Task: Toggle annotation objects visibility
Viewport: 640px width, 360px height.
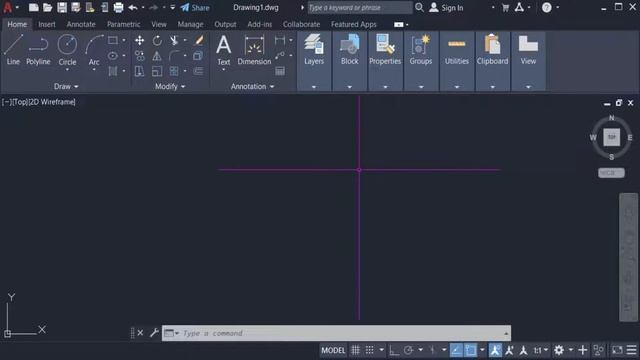Action: click(x=495, y=350)
